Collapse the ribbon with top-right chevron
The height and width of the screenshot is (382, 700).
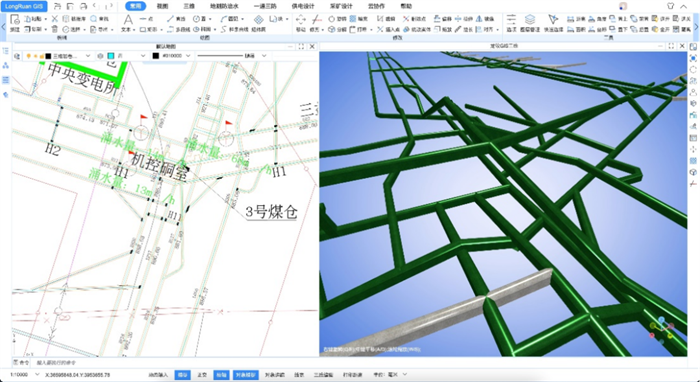tap(683, 6)
